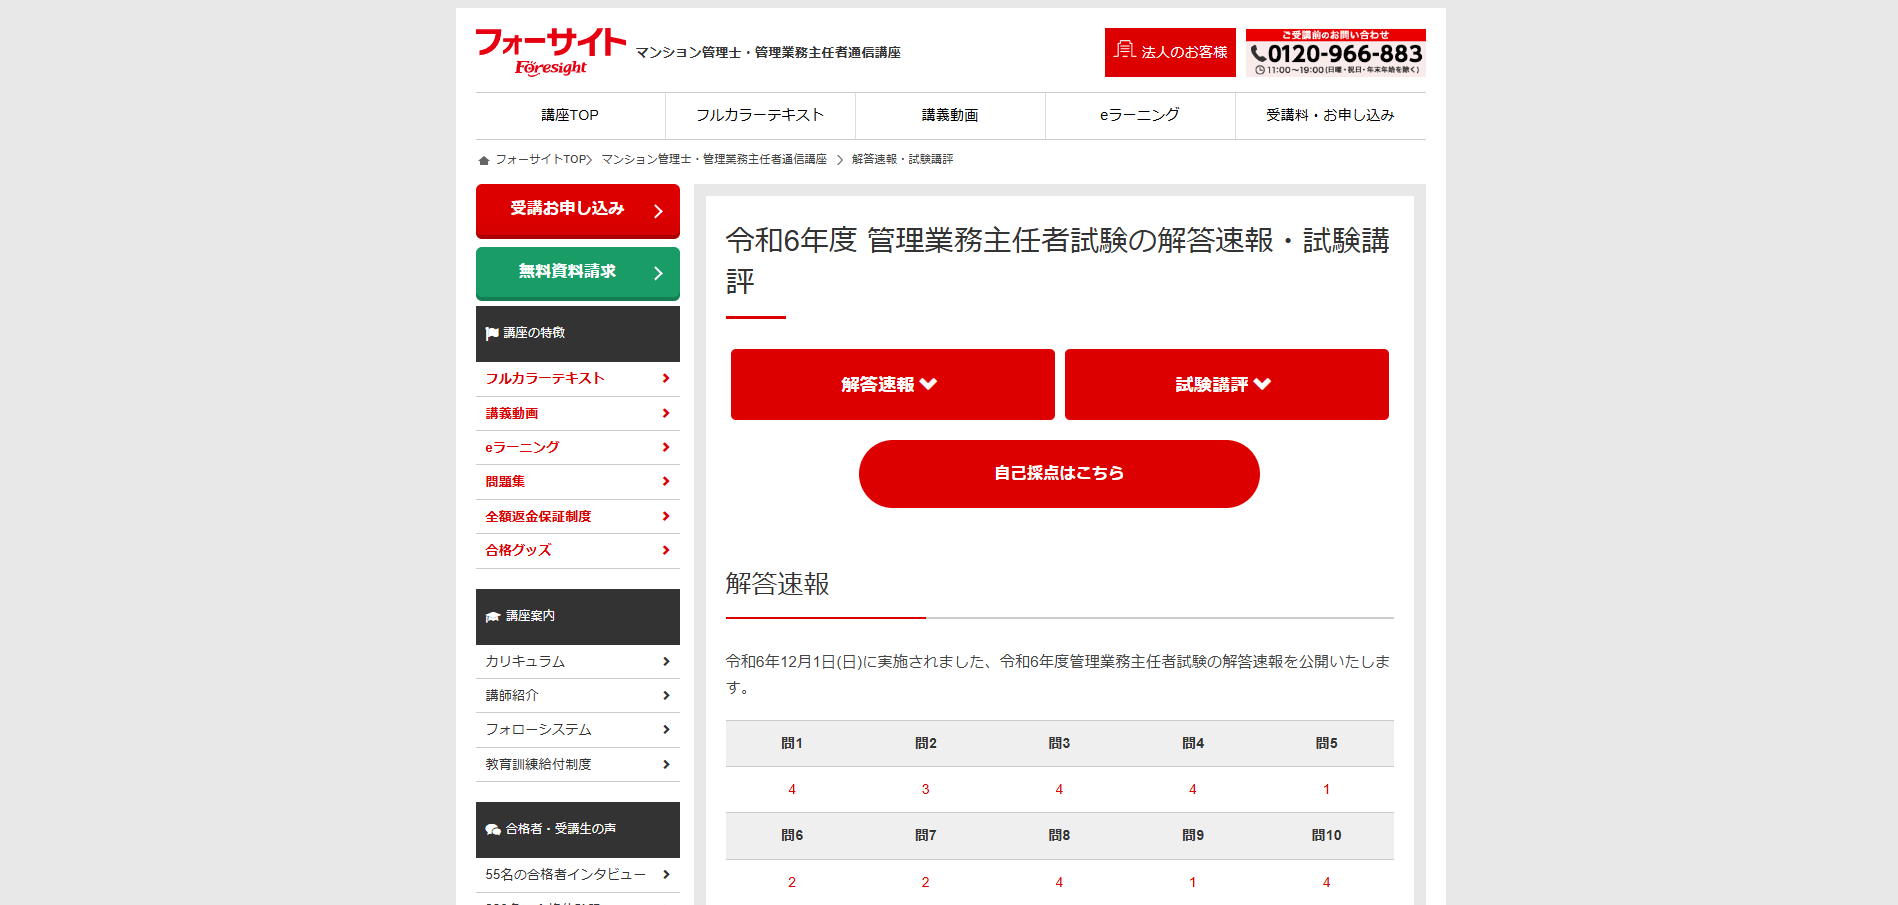This screenshot has height=905, width=1898.
Task: Open the 講座TOP navigation tab
Action: [x=570, y=116]
